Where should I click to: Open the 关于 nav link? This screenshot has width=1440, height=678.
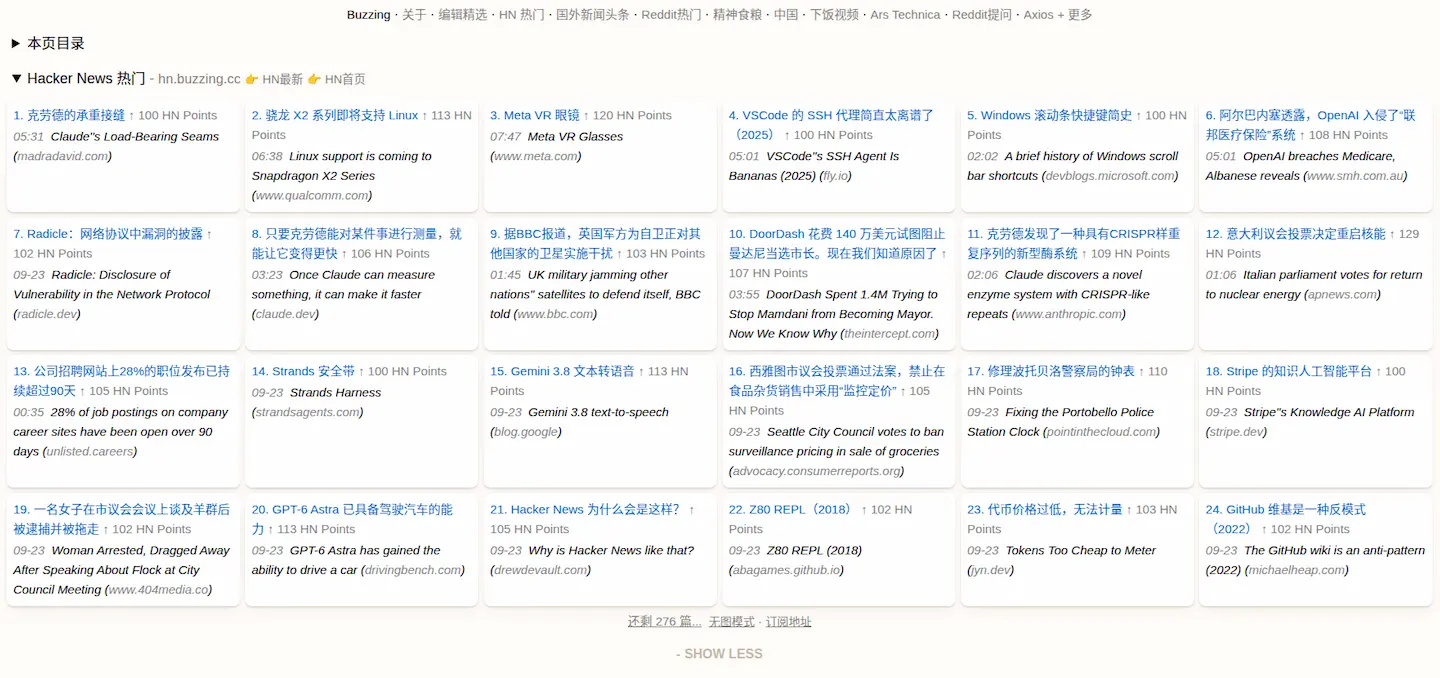[414, 15]
